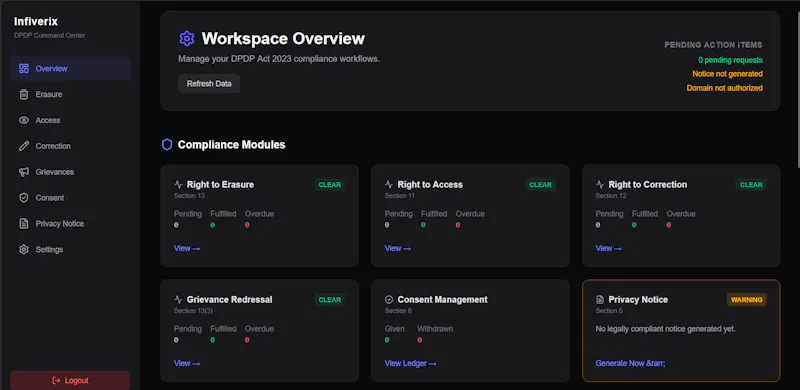The image size is (800, 390).
Task: Click the Compliance Modules heading
Action: tap(231, 145)
